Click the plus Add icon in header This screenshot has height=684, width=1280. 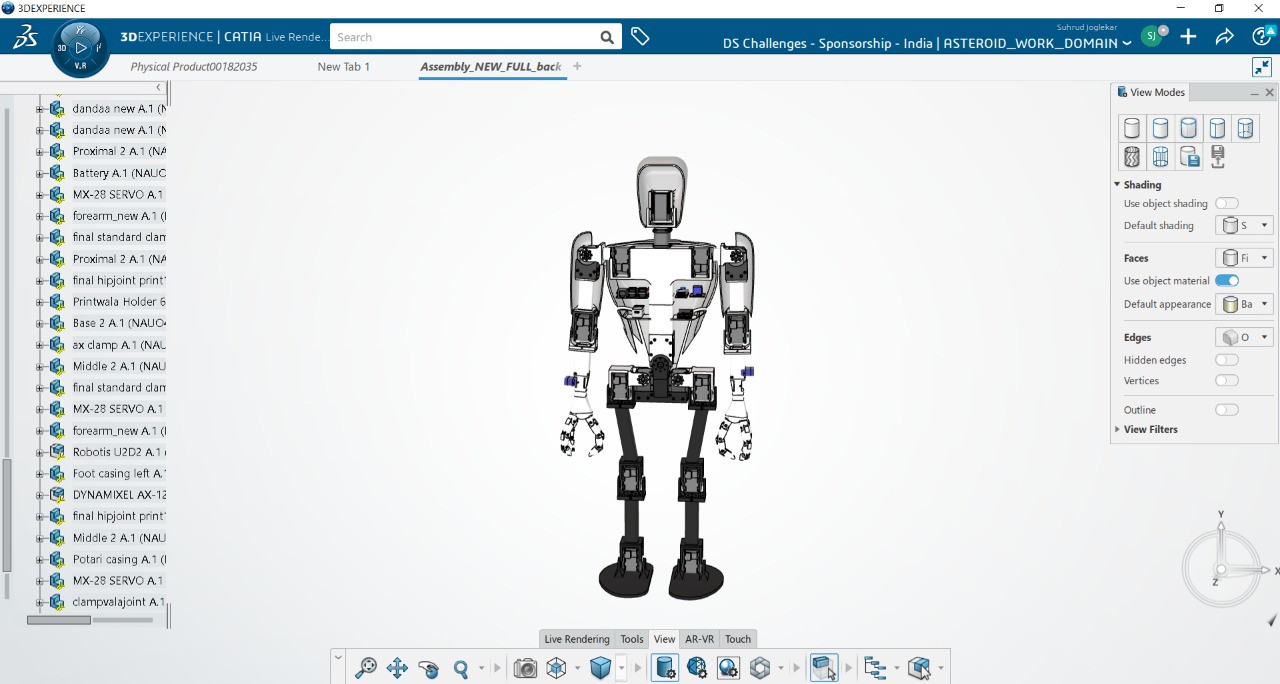pyautogui.click(x=1188, y=37)
